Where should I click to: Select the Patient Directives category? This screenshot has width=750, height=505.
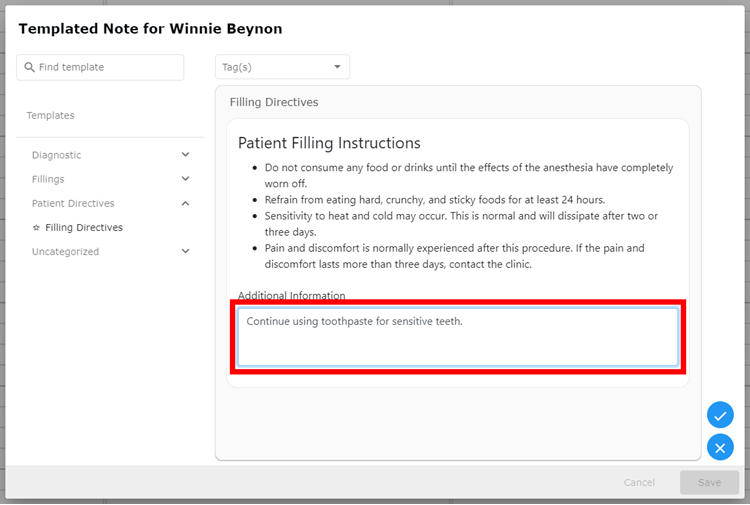(73, 203)
